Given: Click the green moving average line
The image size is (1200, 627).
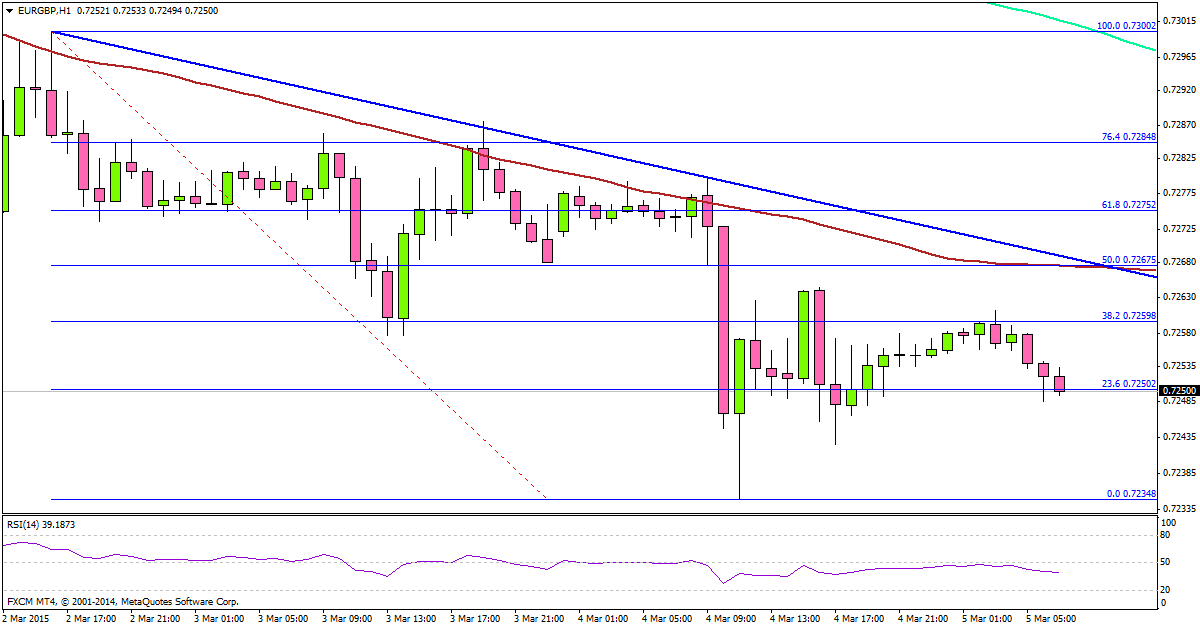Looking at the screenshot, I should [1080, 28].
